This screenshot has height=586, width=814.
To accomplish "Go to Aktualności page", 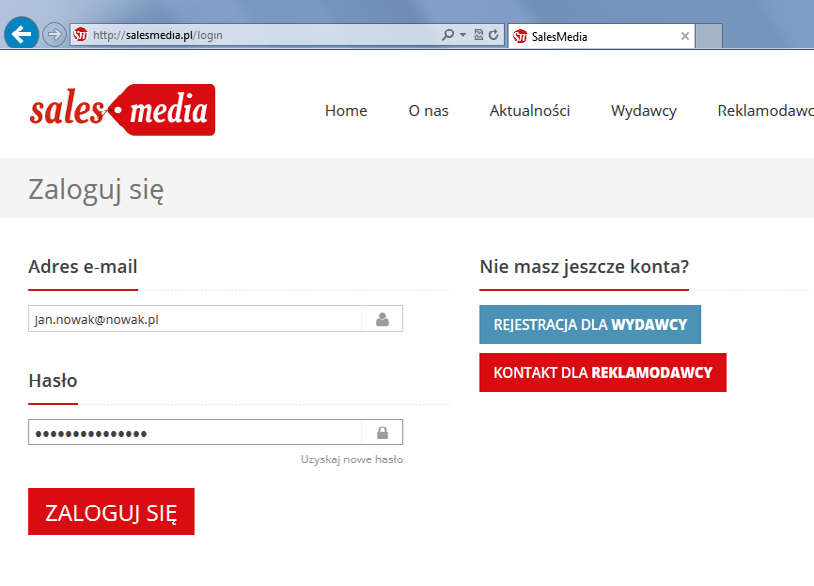I will point(530,111).
